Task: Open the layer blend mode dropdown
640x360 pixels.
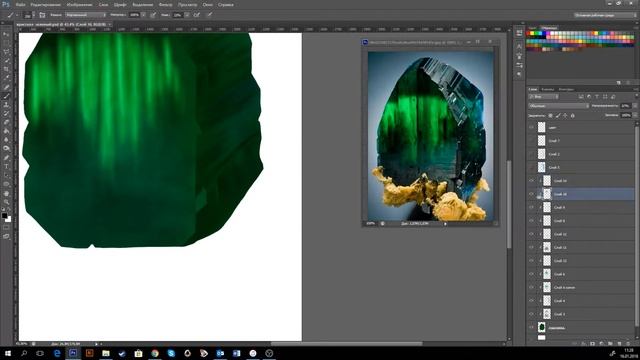Action: pyautogui.click(x=559, y=106)
